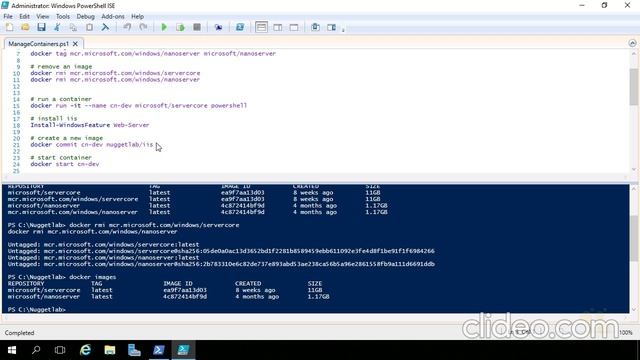Open File Explorer from taskbar
Viewport: 640px width, 360px height.
(110, 350)
